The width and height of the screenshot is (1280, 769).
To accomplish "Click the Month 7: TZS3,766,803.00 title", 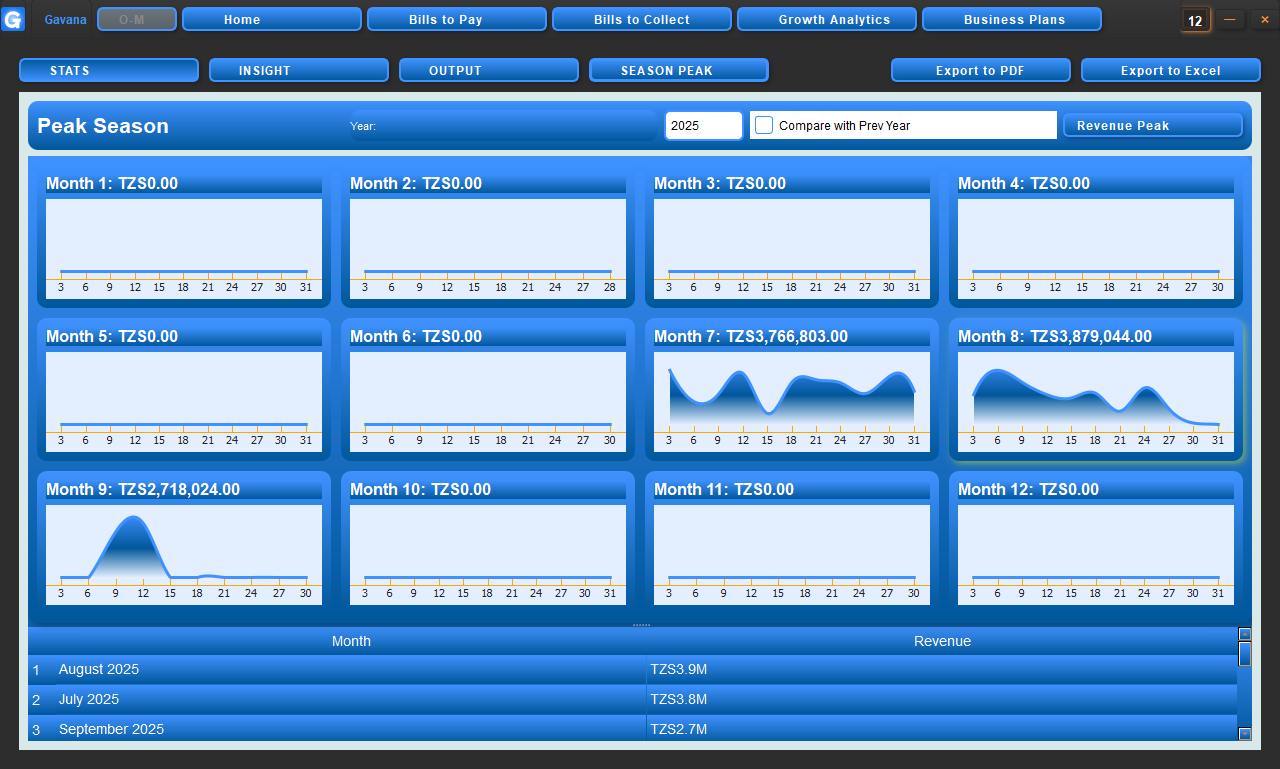I will pos(751,337).
